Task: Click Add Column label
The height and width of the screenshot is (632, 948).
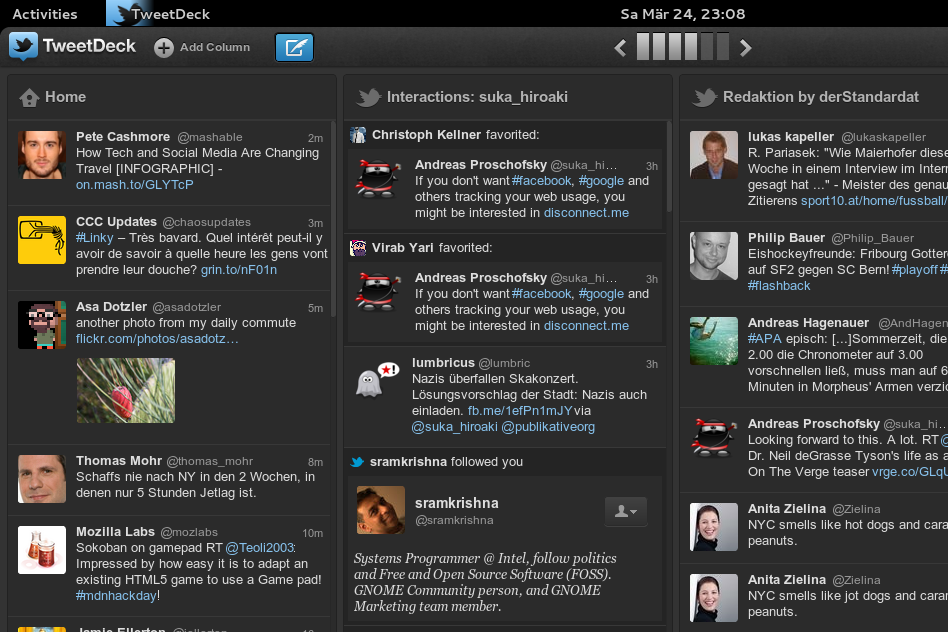Action: [215, 47]
